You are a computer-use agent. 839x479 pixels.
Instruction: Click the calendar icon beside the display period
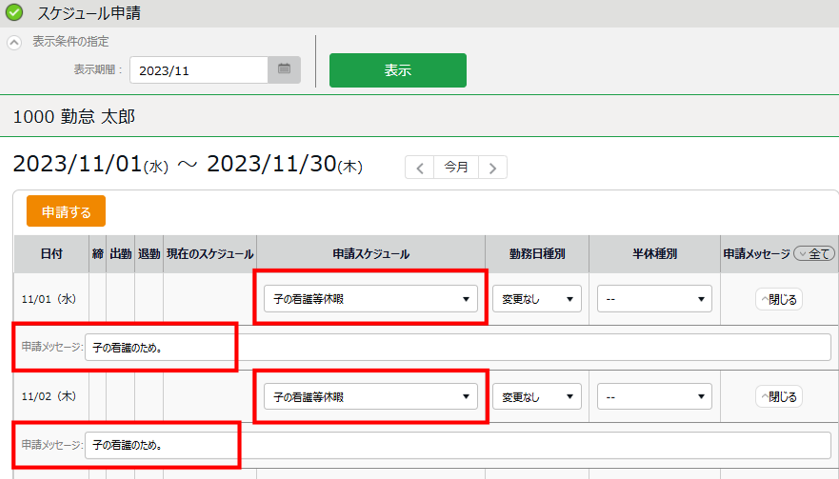pyautogui.click(x=284, y=70)
